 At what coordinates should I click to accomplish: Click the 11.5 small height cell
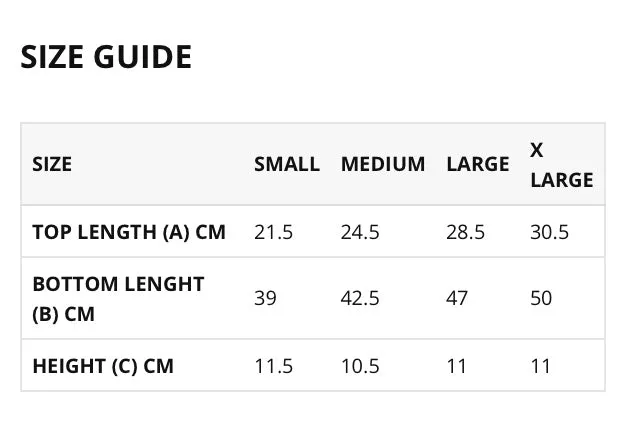(274, 366)
